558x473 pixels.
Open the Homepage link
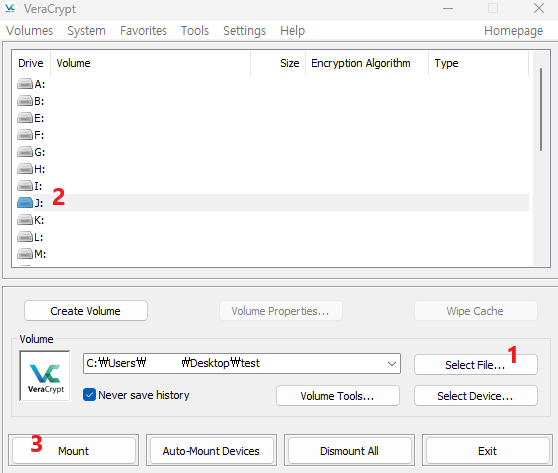pos(514,31)
